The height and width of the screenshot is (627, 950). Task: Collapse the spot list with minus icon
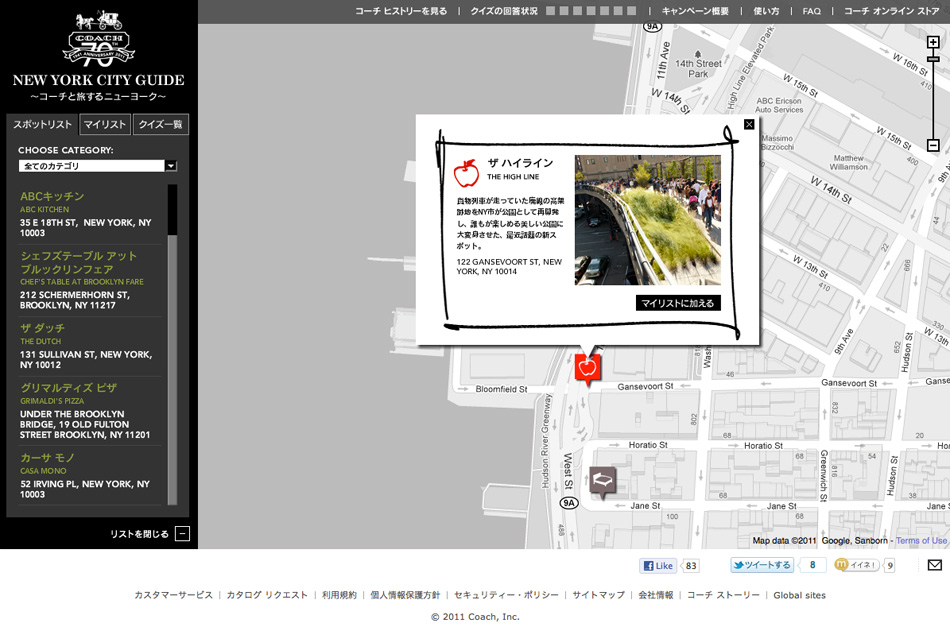tap(182, 534)
